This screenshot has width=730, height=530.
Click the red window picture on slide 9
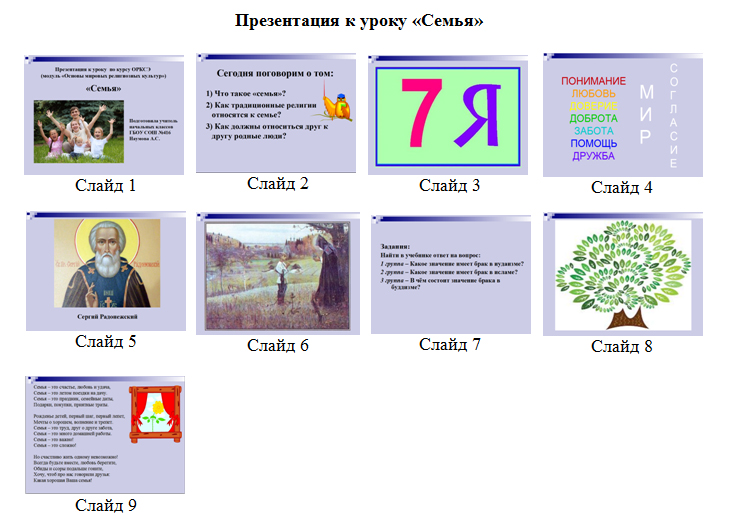[155, 414]
